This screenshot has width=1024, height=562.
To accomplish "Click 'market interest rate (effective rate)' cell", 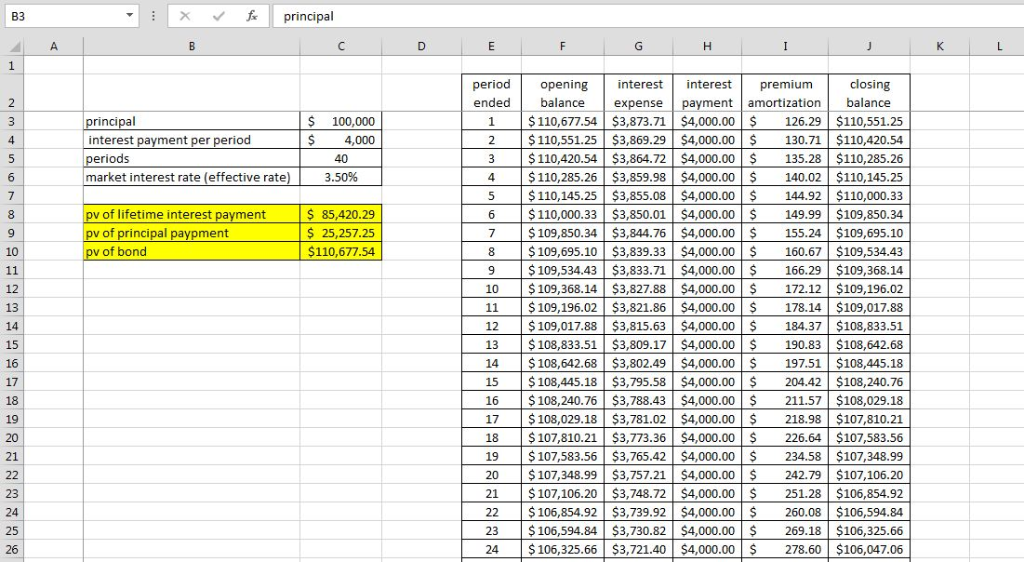I will (x=191, y=177).
